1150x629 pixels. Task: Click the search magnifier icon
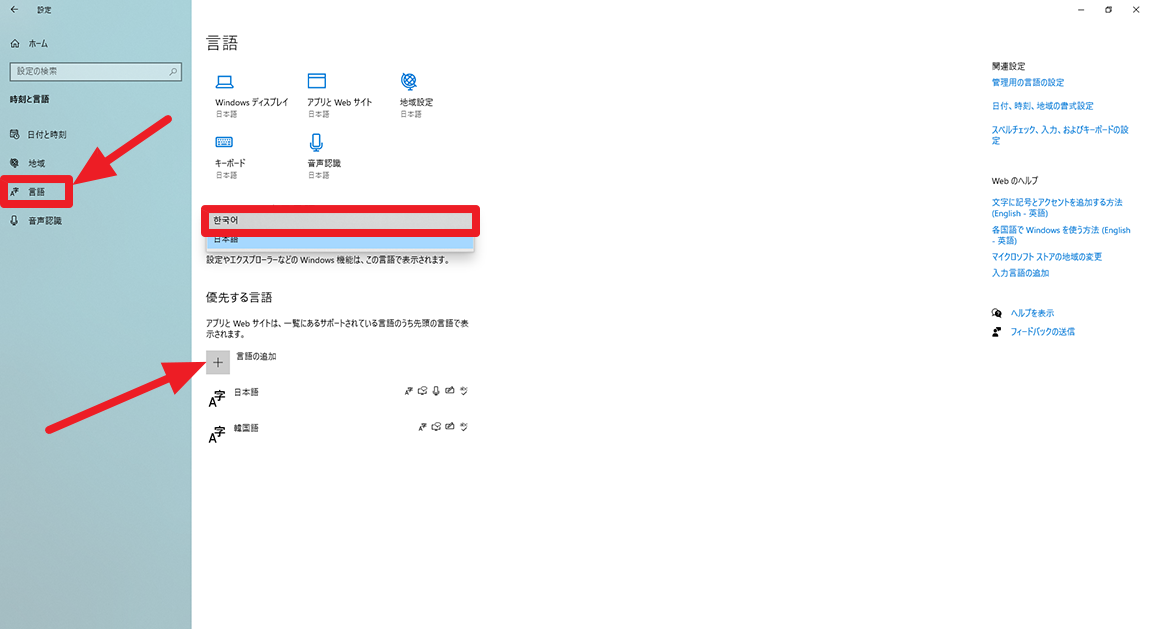point(173,71)
